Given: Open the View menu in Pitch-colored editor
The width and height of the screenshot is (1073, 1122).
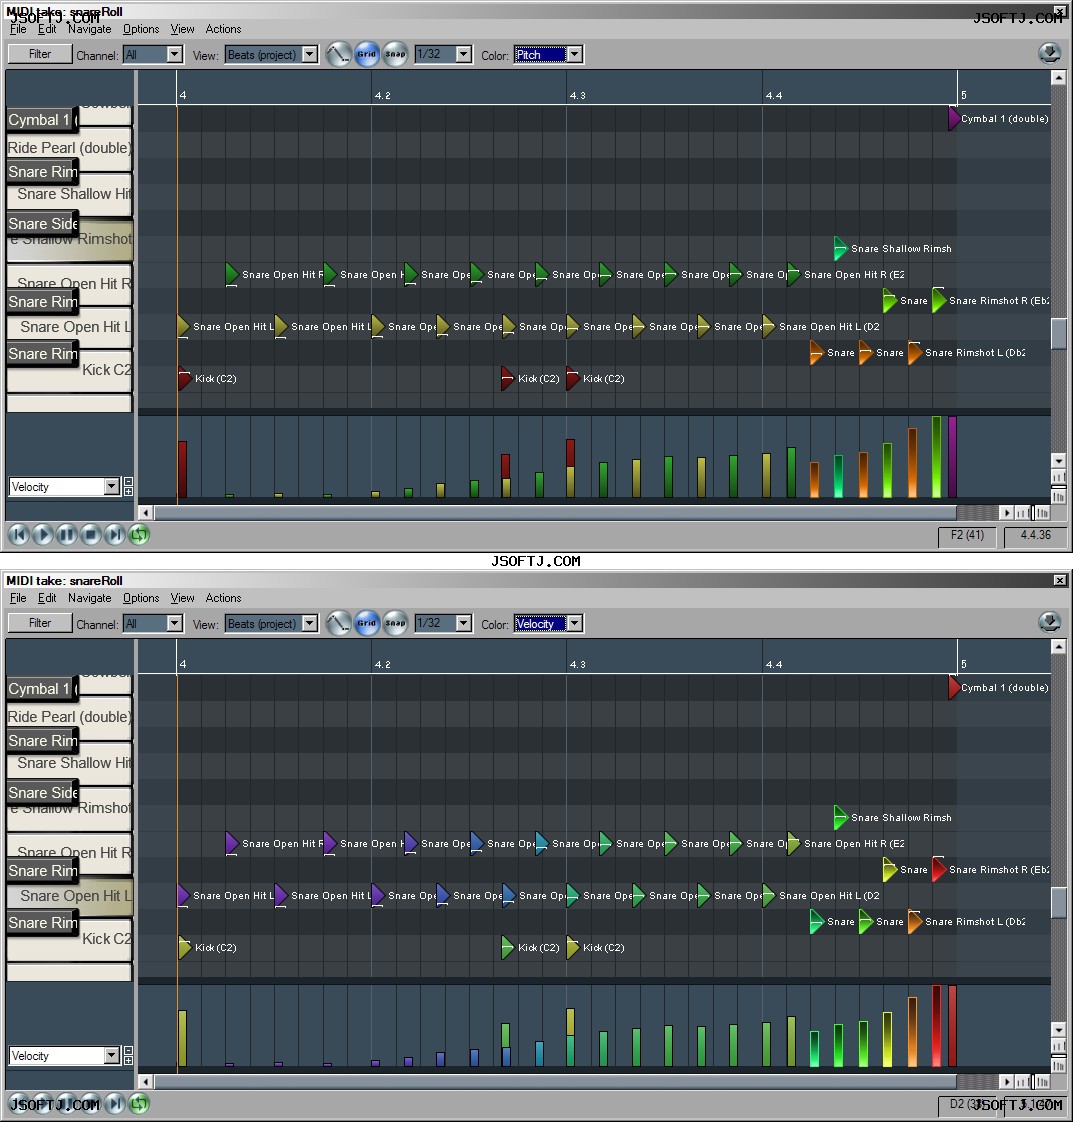Looking at the screenshot, I should (182, 29).
